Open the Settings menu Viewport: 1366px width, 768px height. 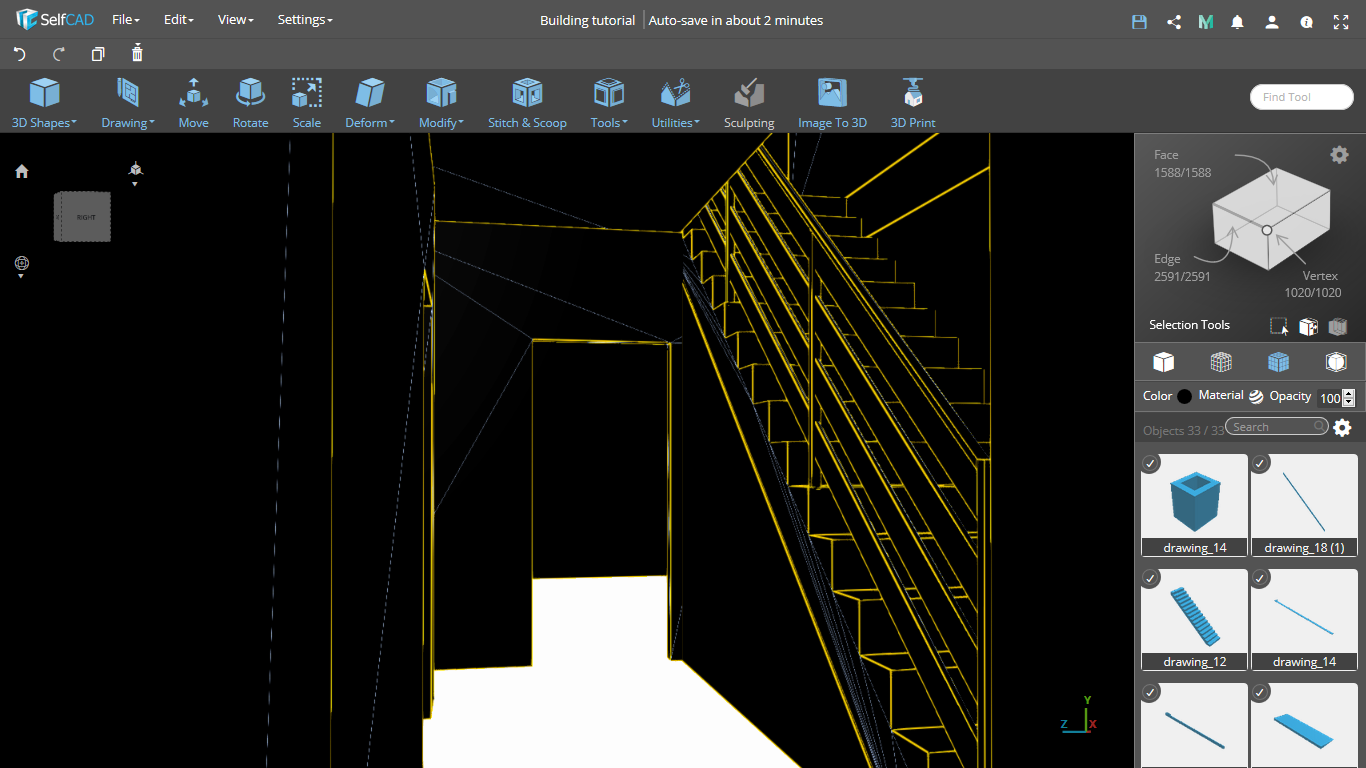[305, 20]
